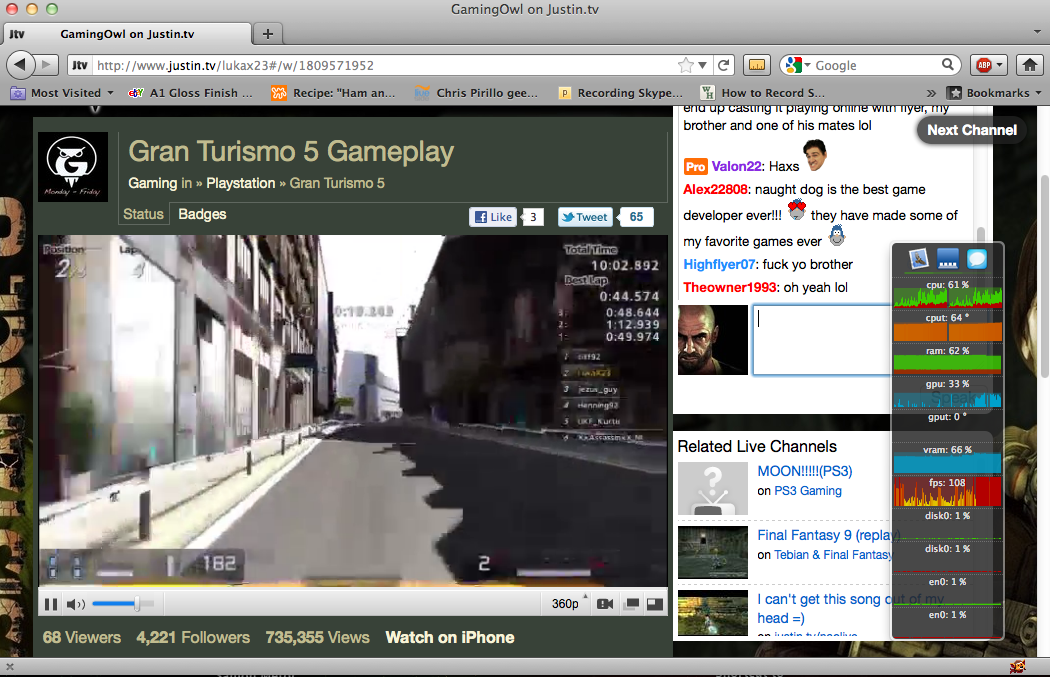Bookmark this page with the star icon
Image resolution: width=1050 pixels, height=677 pixels.
[686, 65]
